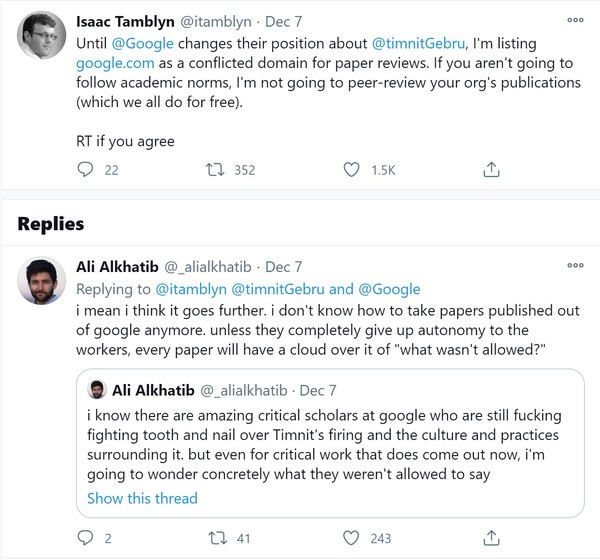Click Show this thread link
Screen dimensions: 600x560
coord(142,498)
